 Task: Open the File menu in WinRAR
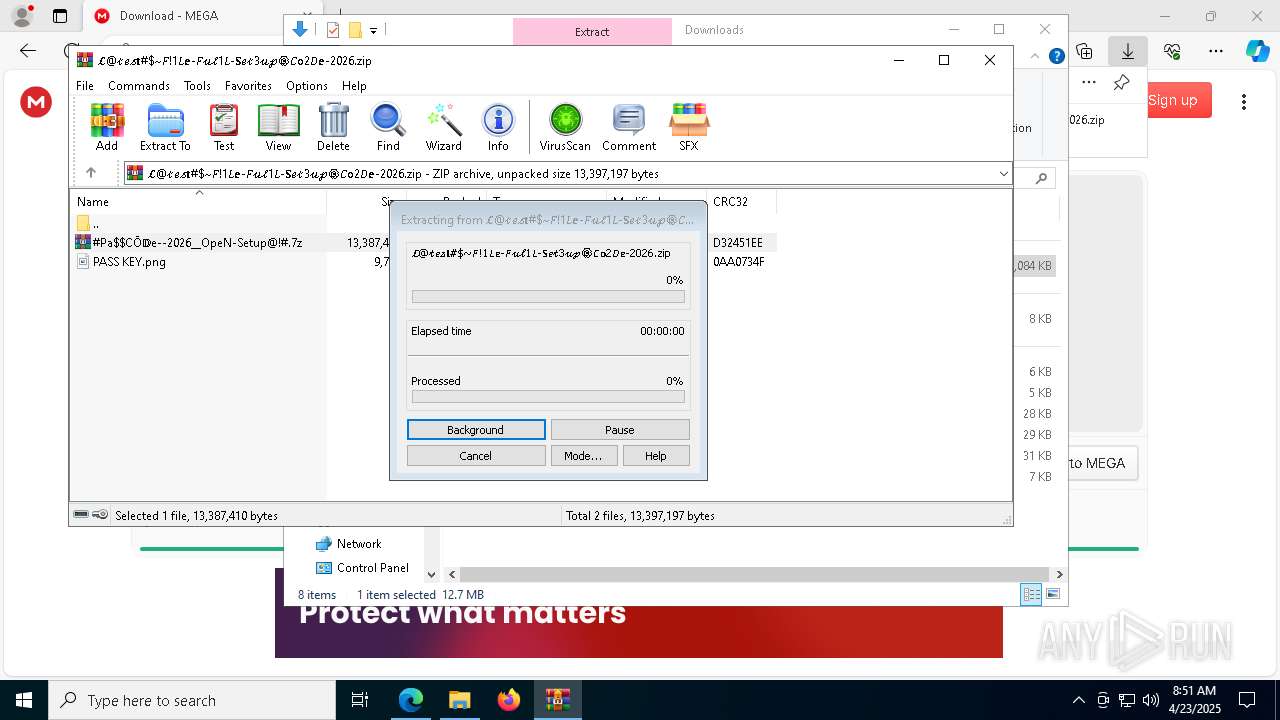85,86
